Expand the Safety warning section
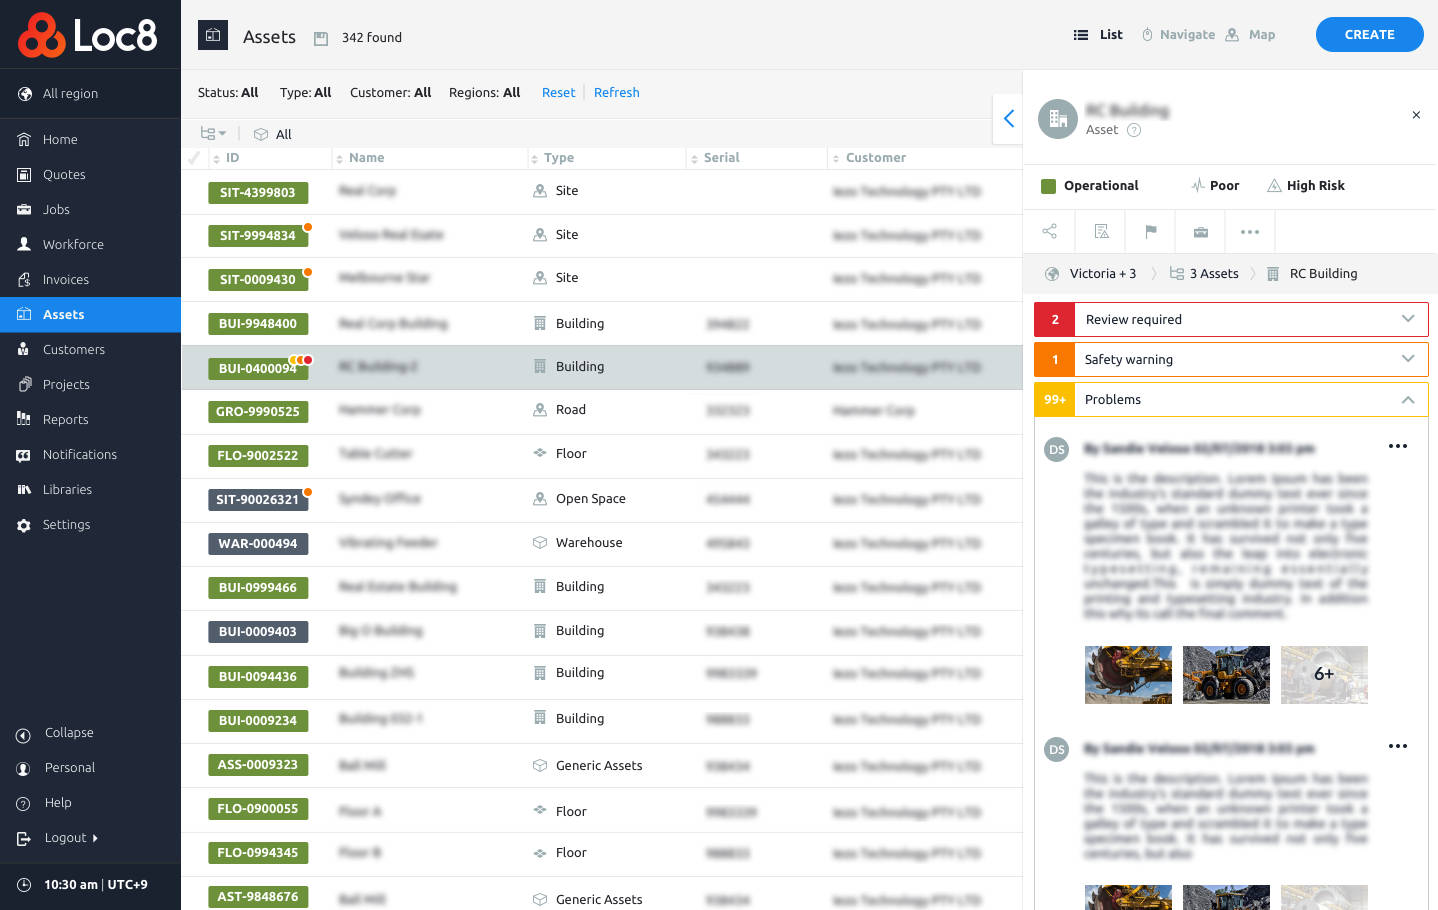This screenshot has width=1438, height=910. pyautogui.click(x=1407, y=359)
